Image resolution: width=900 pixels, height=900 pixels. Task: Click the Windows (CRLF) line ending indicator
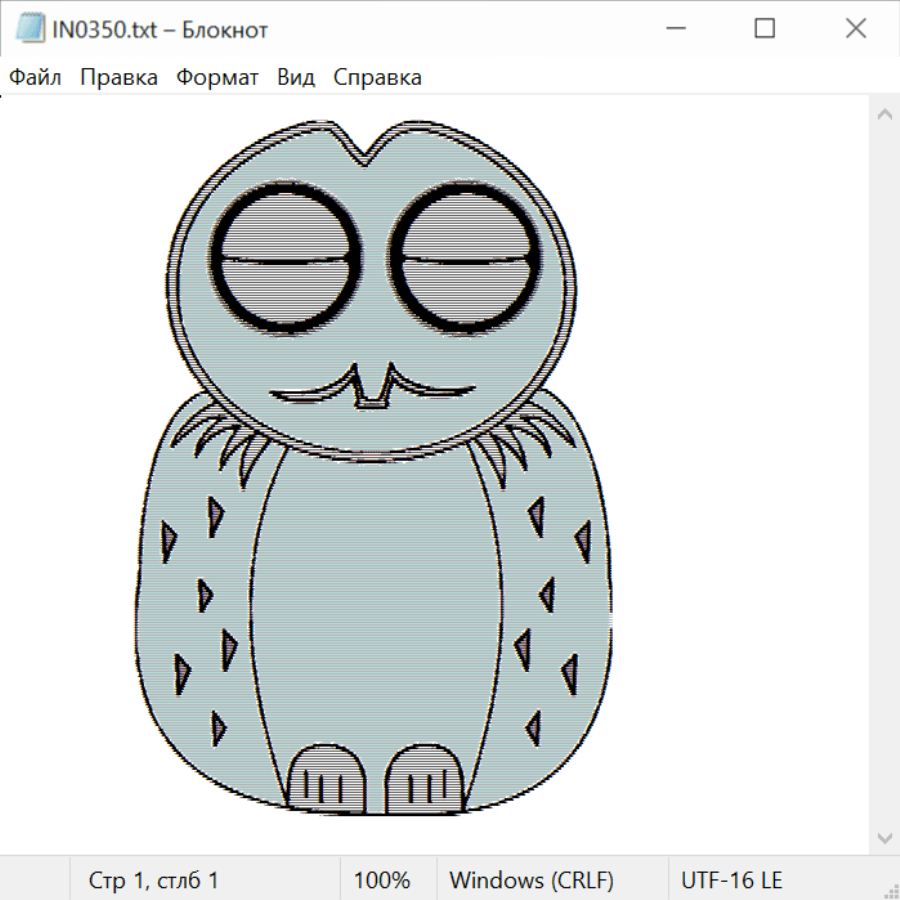tap(531, 880)
